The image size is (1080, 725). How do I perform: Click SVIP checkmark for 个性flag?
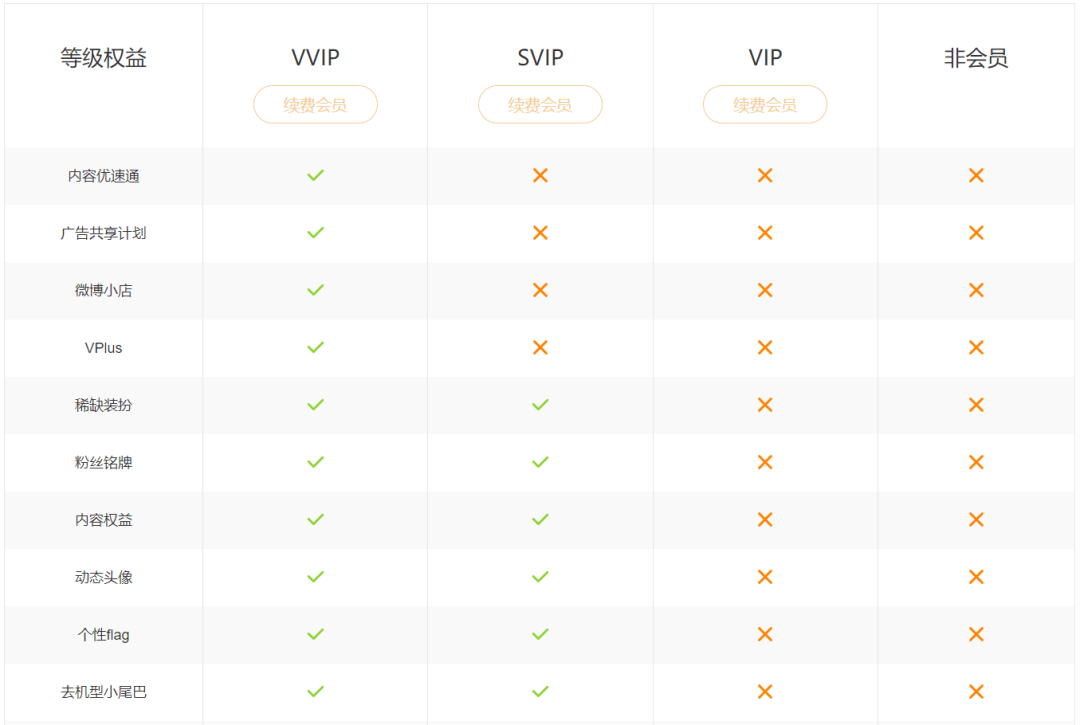pos(540,634)
